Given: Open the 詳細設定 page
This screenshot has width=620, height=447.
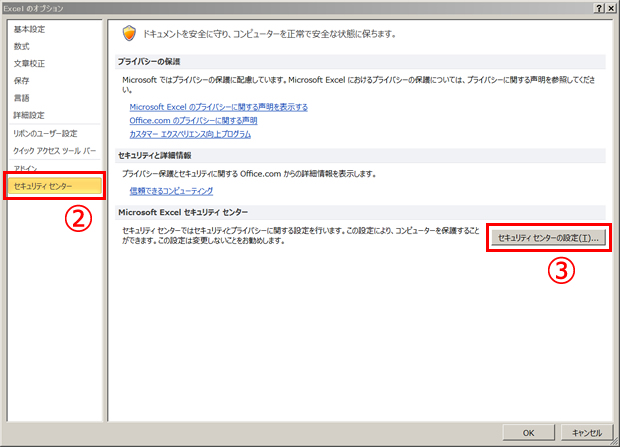Looking at the screenshot, I should coord(29,115).
